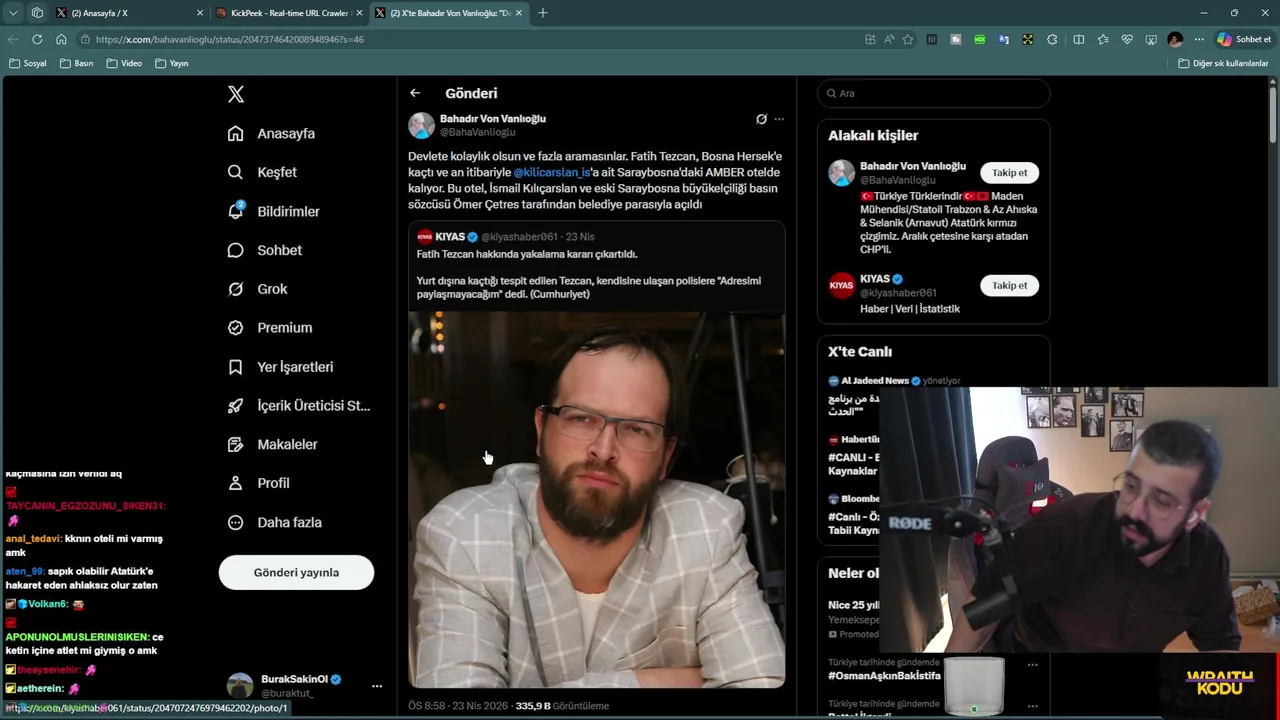Screen dimensions: 1280x720
Task: Open Yayın bookmarks folder
Action: click(x=172, y=63)
